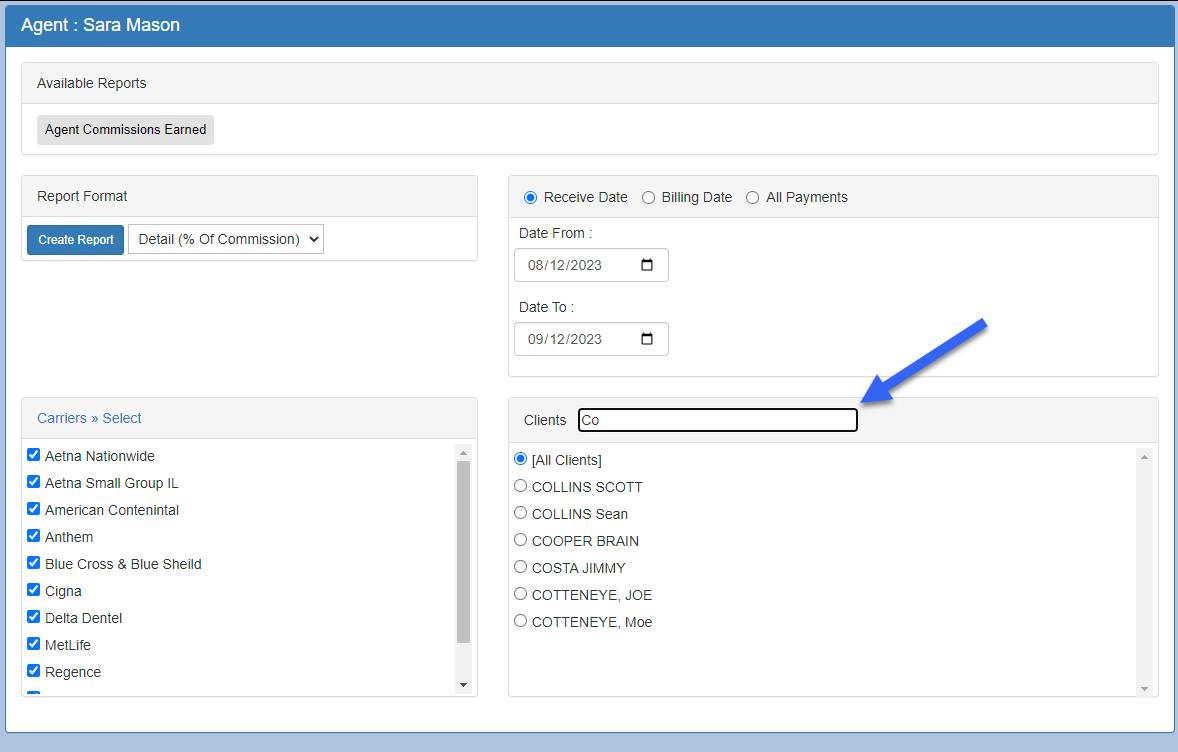Click inside the Clients search box
This screenshot has width=1178, height=752.
717,419
